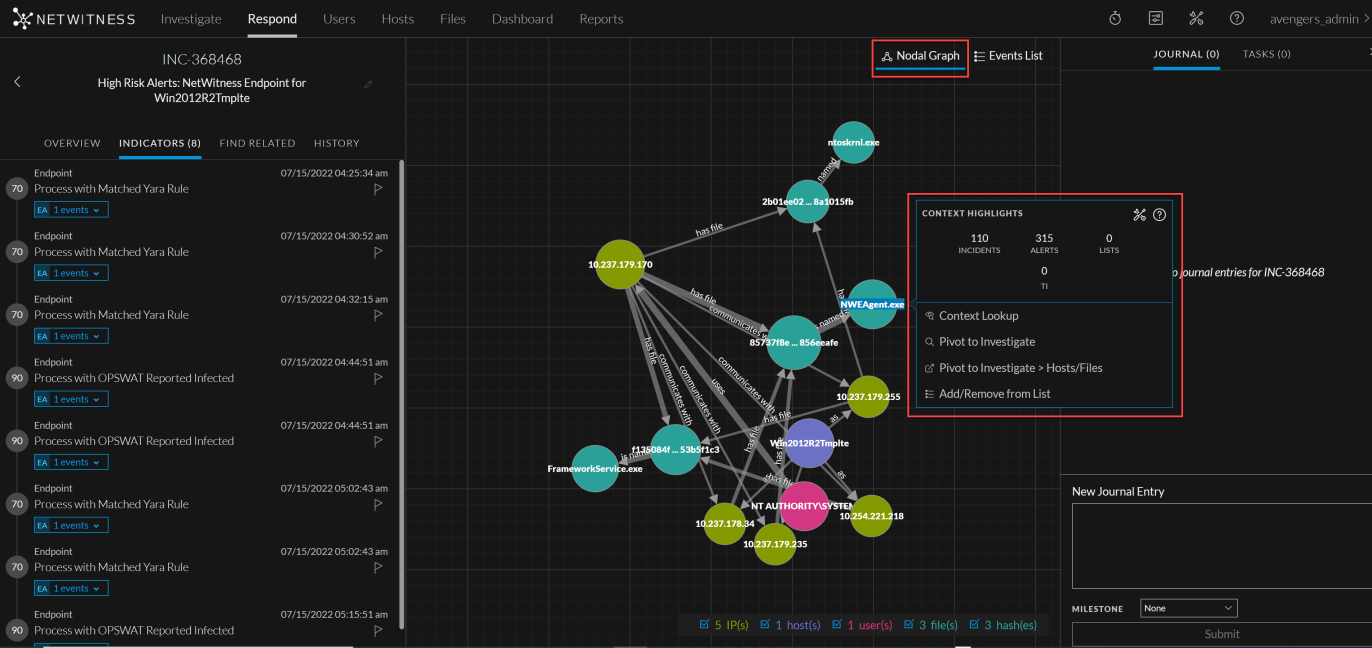Open the configure sliders icon in header
The height and width of the screenshot is (648, 1372).
(x=1156, y=19)
